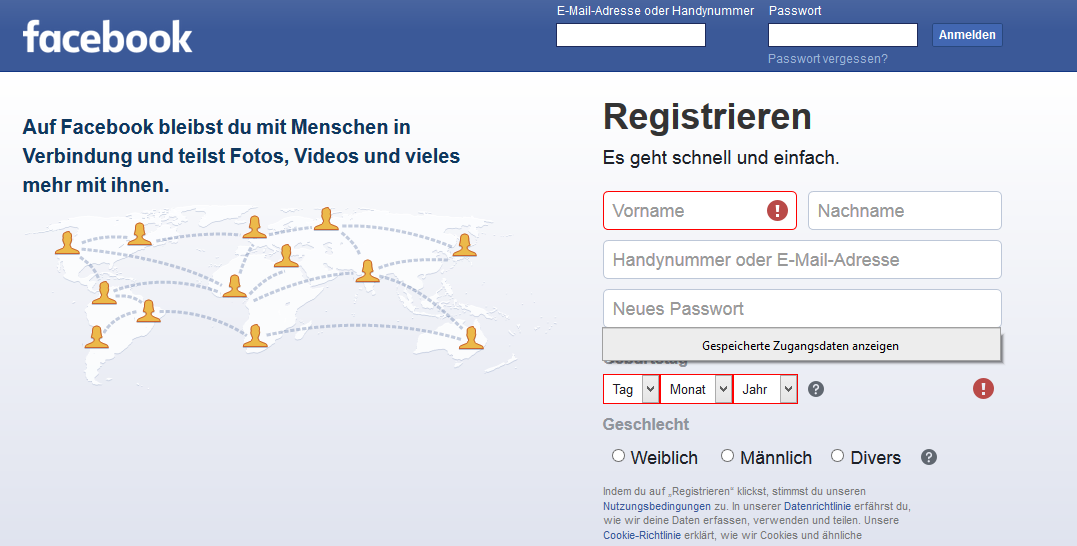Open the Cookie-Richtlinie link

pyautogui.click(x=642, y=535)
